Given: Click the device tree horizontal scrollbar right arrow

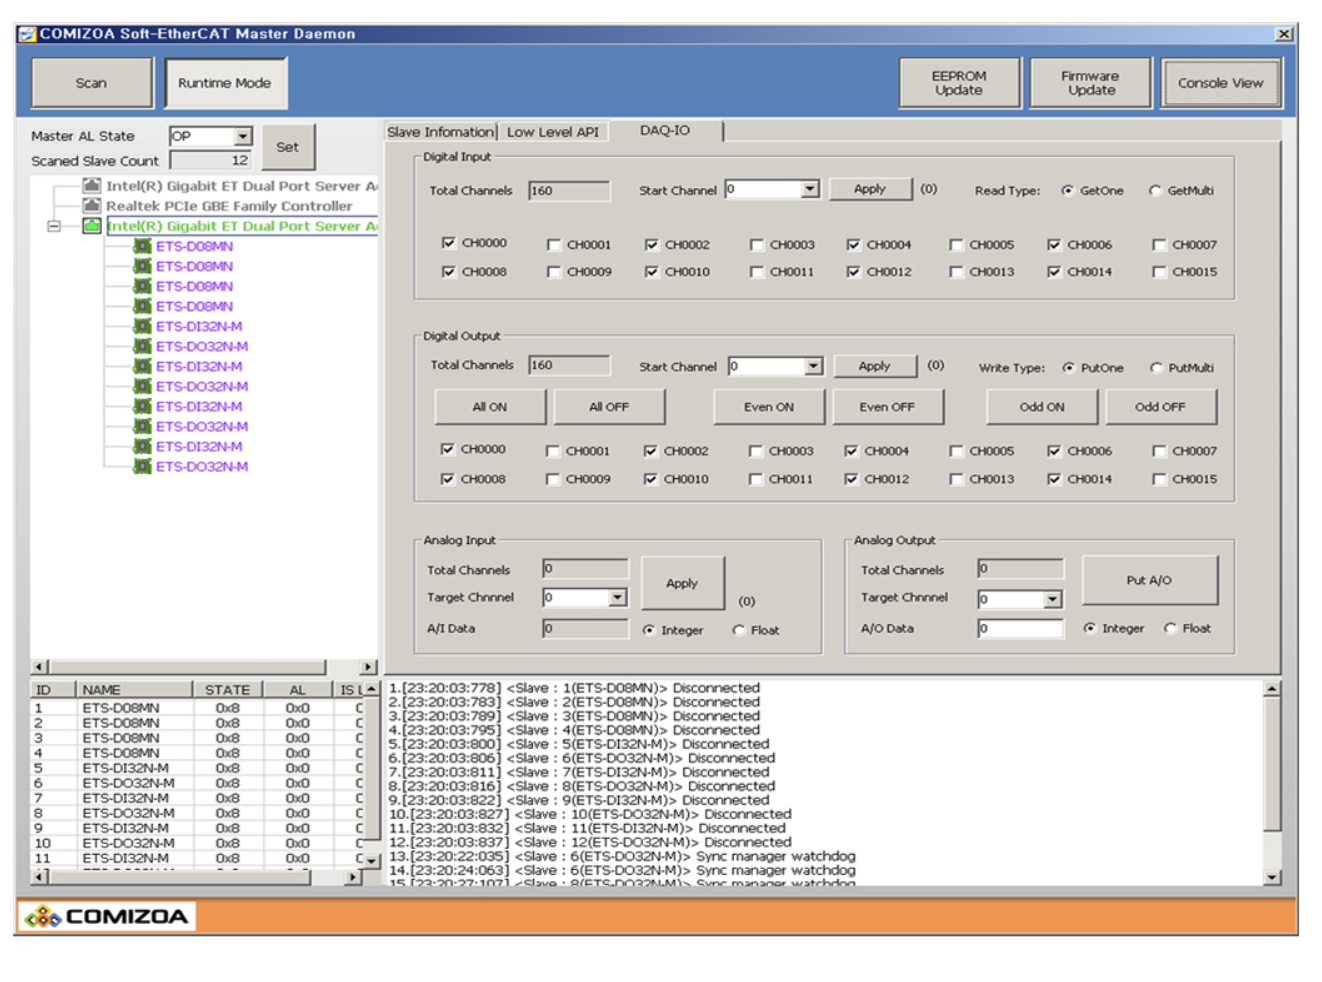Looking at the screenshot, I should click(x=368, y=666).
